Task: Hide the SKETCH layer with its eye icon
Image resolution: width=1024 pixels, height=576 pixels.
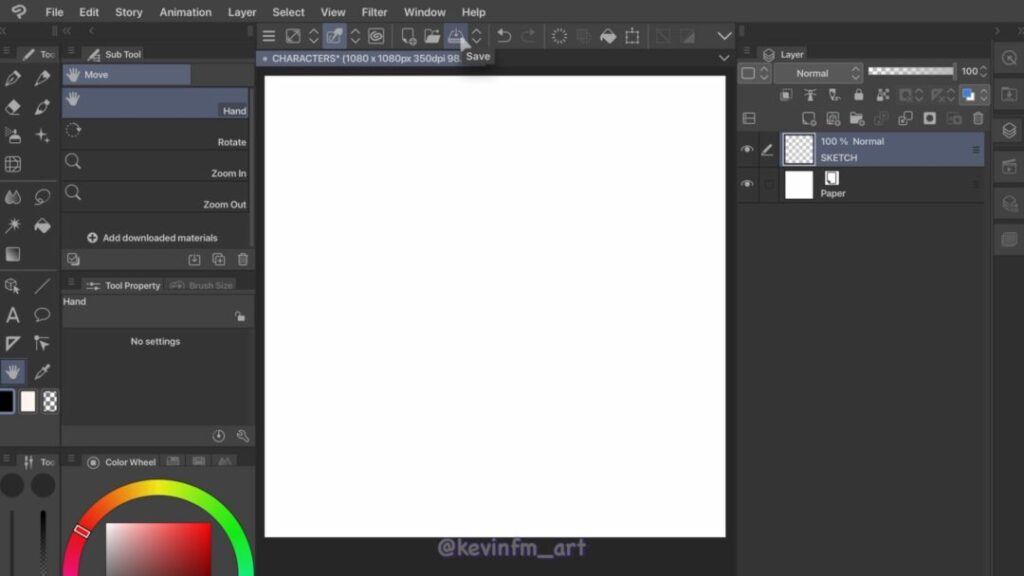Action: (x=747, y=150)
